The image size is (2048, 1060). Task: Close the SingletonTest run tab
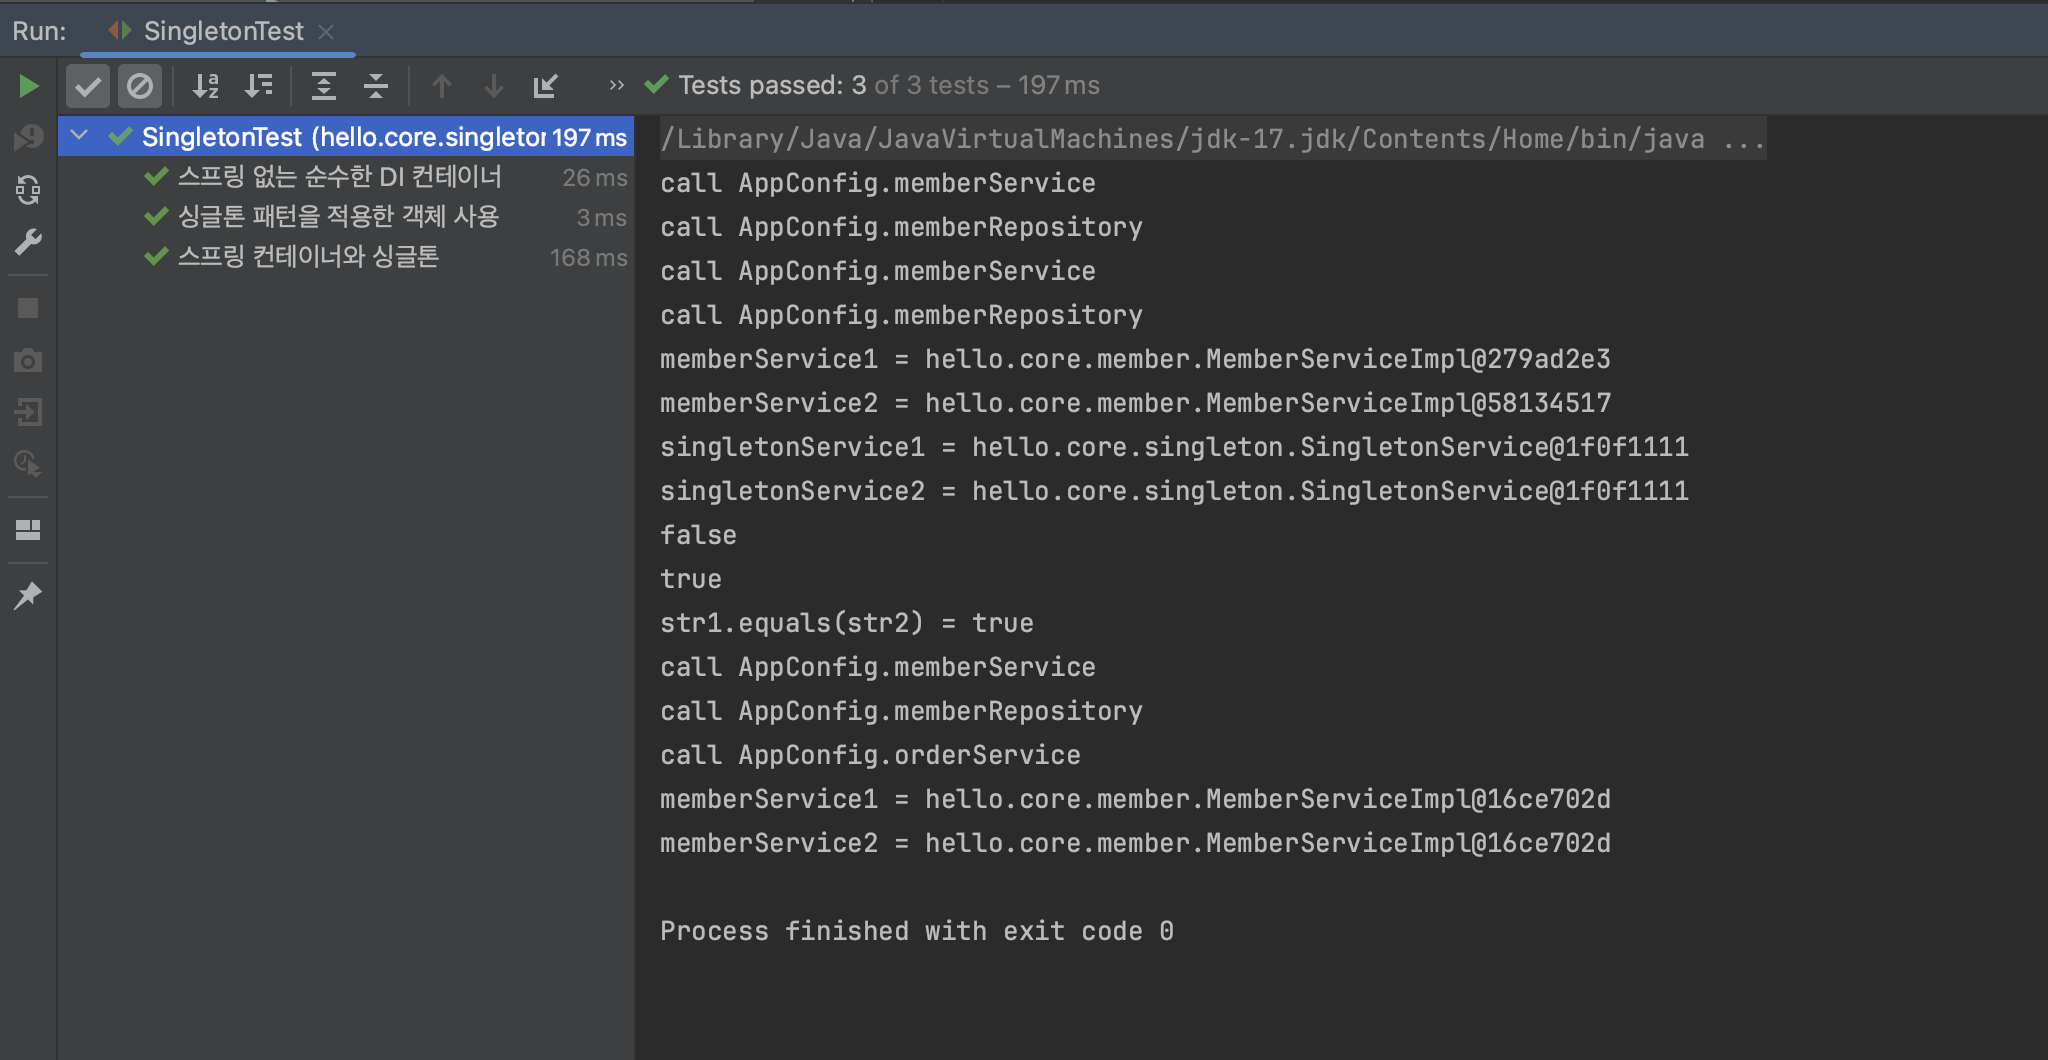click(x=326, y=32)
